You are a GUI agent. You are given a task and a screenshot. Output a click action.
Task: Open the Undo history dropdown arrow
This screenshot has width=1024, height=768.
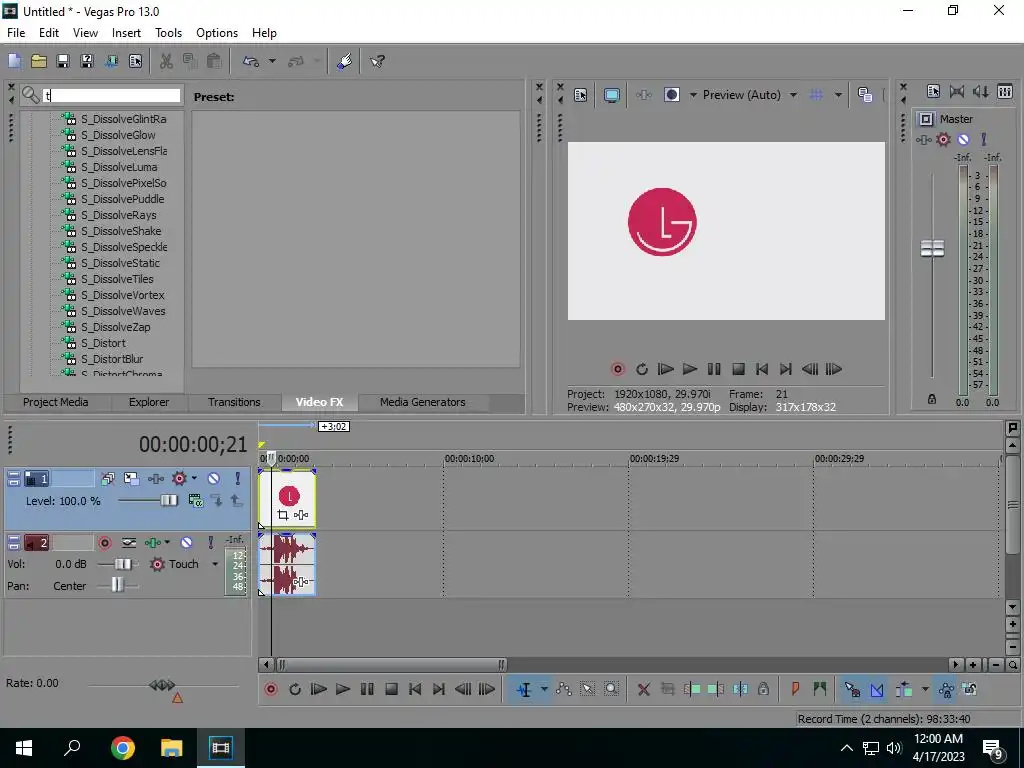click(272, 61)
